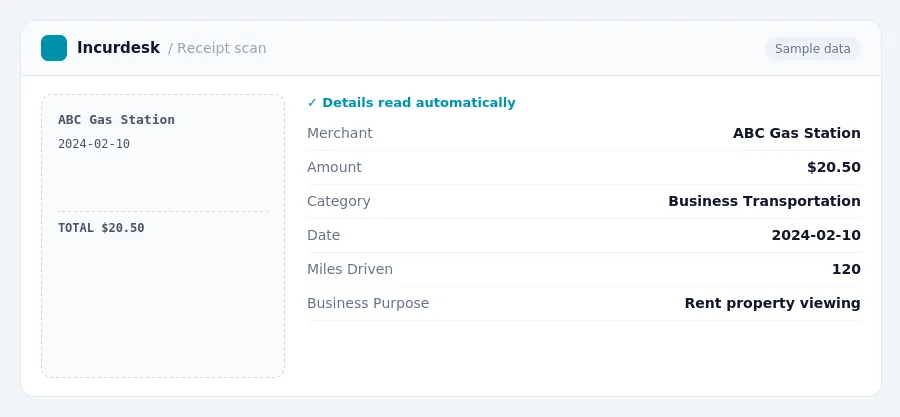The width and height of the screenshot is (900, 417).
Task: Click the Incurdesk app name
Action: click(118, 48)
